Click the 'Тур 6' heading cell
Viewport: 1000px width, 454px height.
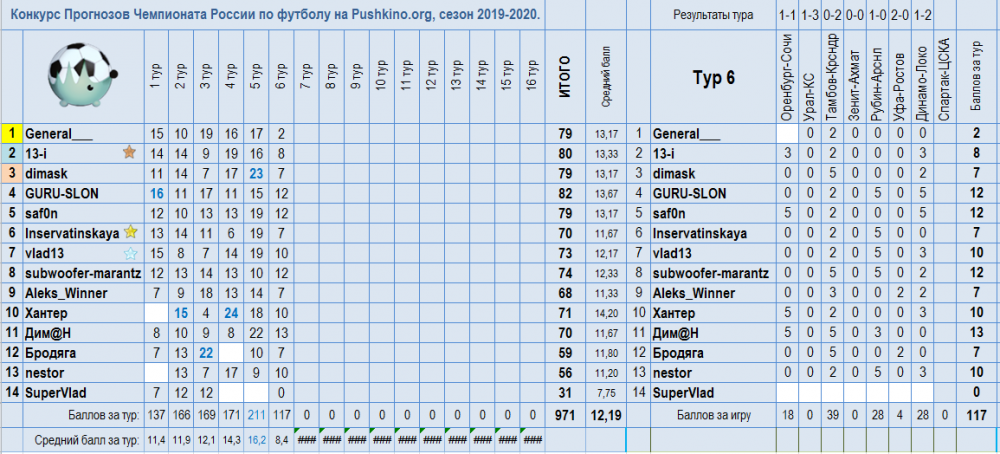(x=714, y=77)
